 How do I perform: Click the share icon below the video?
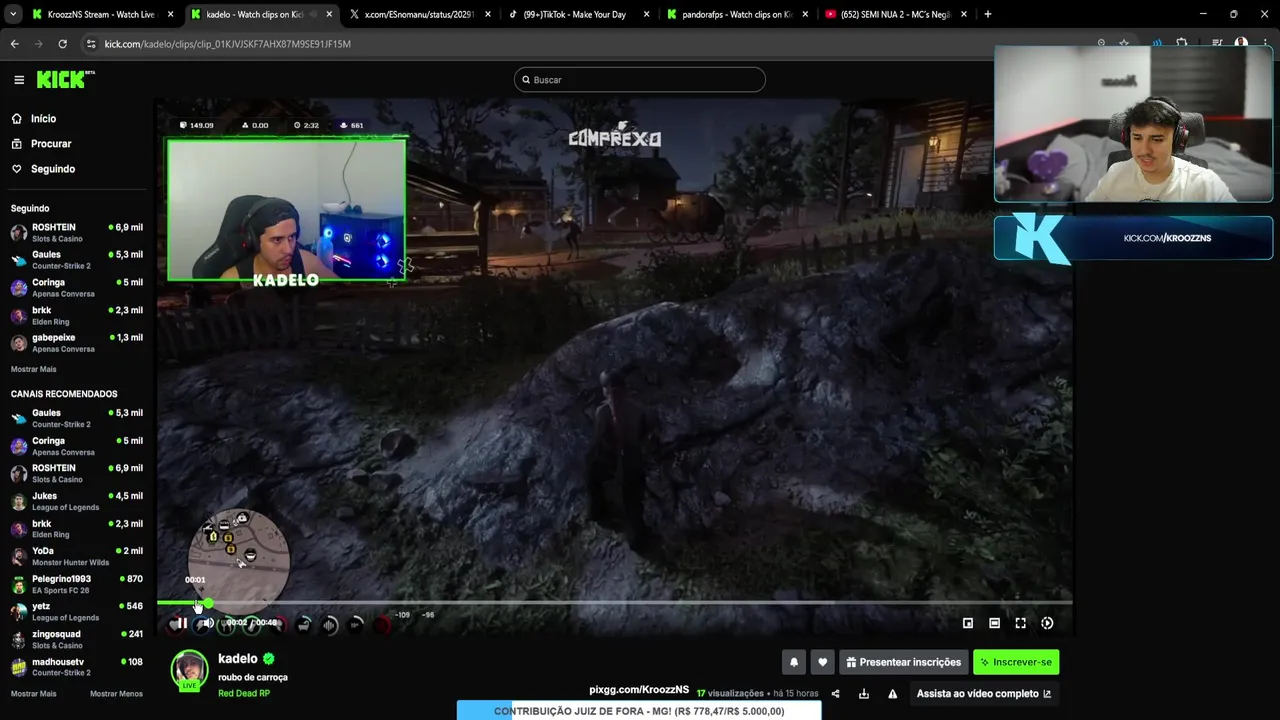(835, 693)
